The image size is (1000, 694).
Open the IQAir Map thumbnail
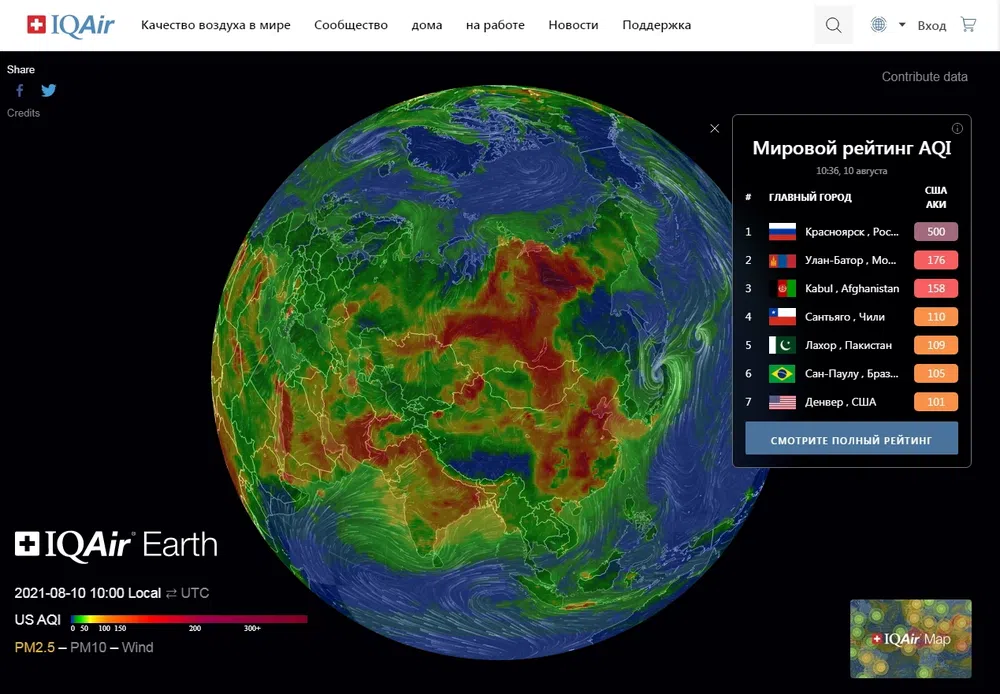point(910,639)
